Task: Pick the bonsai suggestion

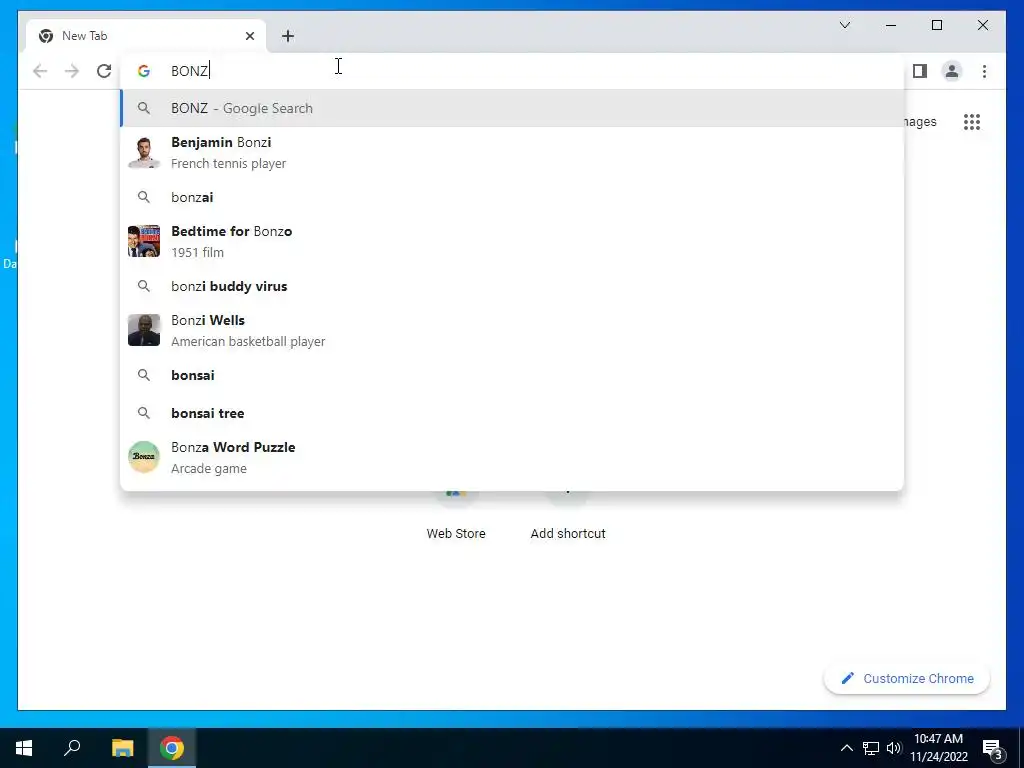Action: 513,375
